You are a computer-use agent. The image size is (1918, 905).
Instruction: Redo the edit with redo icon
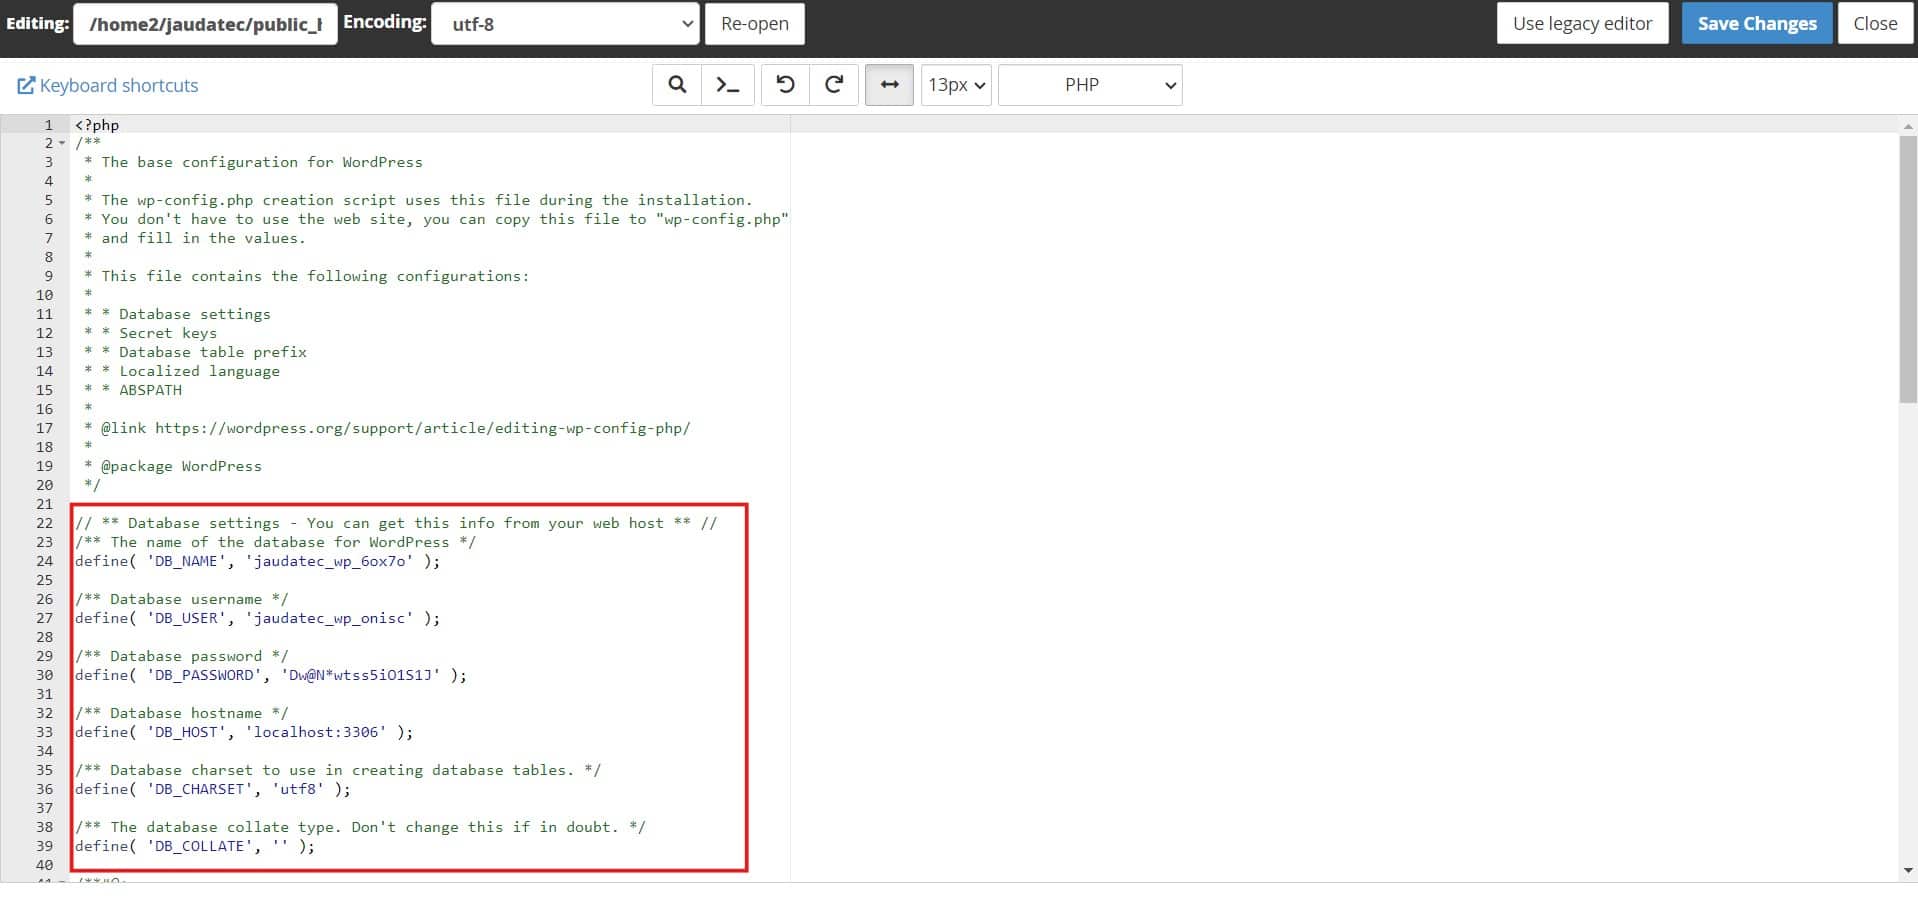(834, 85)
